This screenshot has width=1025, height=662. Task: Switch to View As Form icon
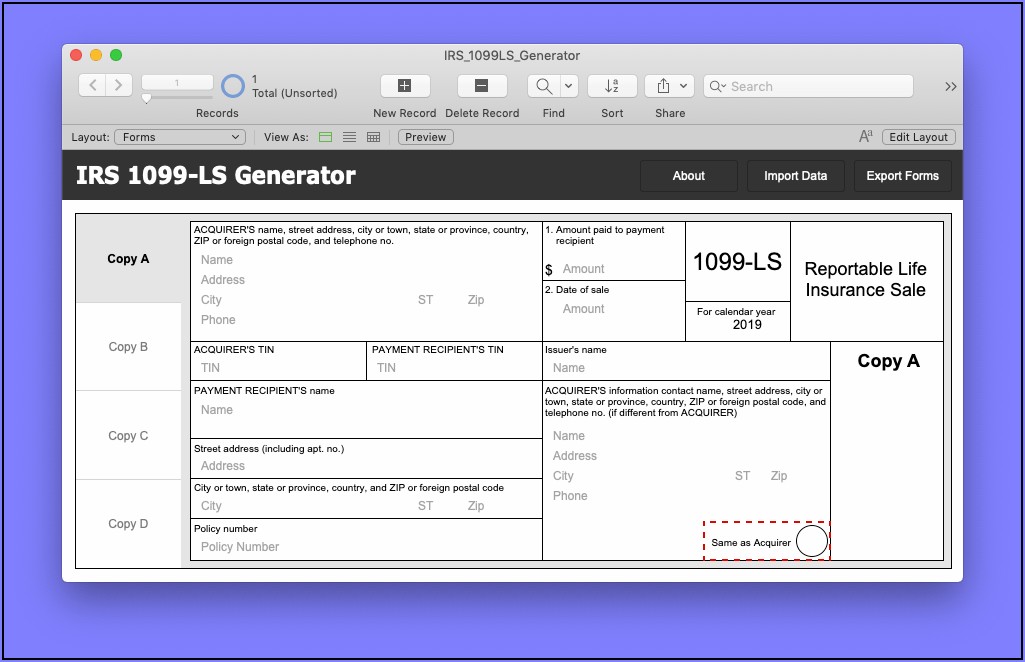click(x=326, y=137)
